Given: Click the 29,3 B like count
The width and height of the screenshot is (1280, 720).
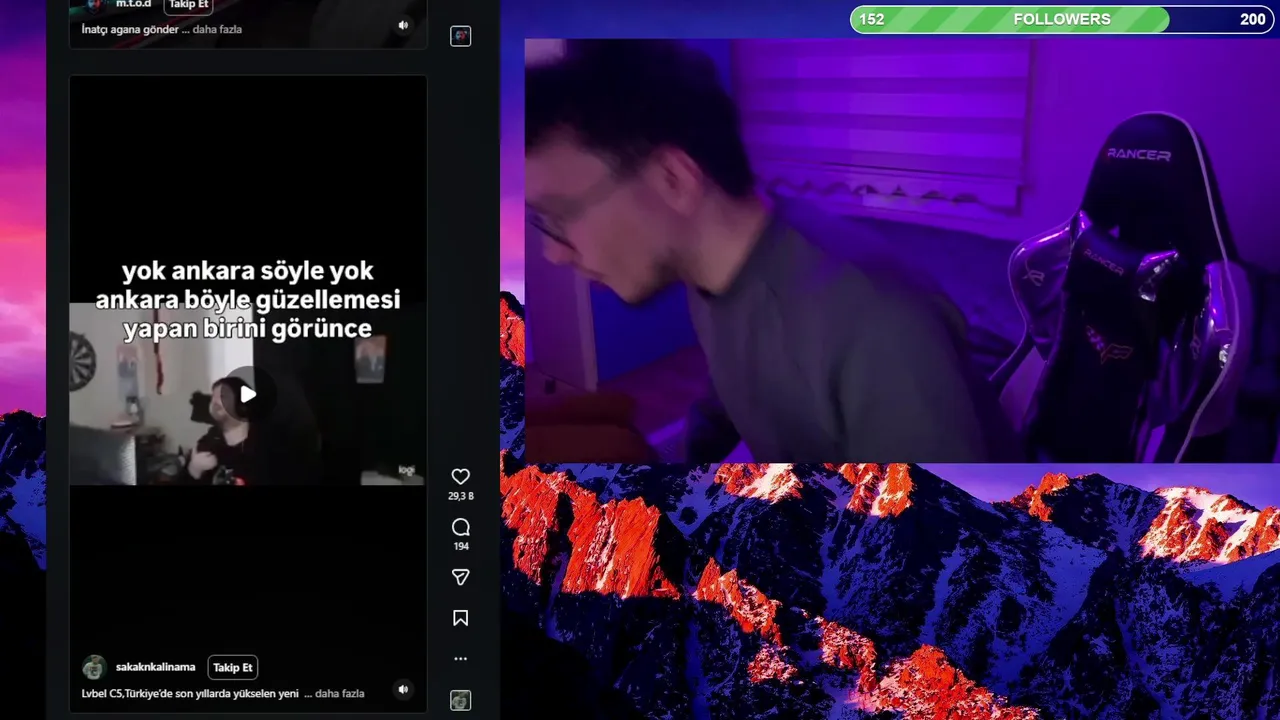Looking at the screenshot, I should tap(460, 496).
